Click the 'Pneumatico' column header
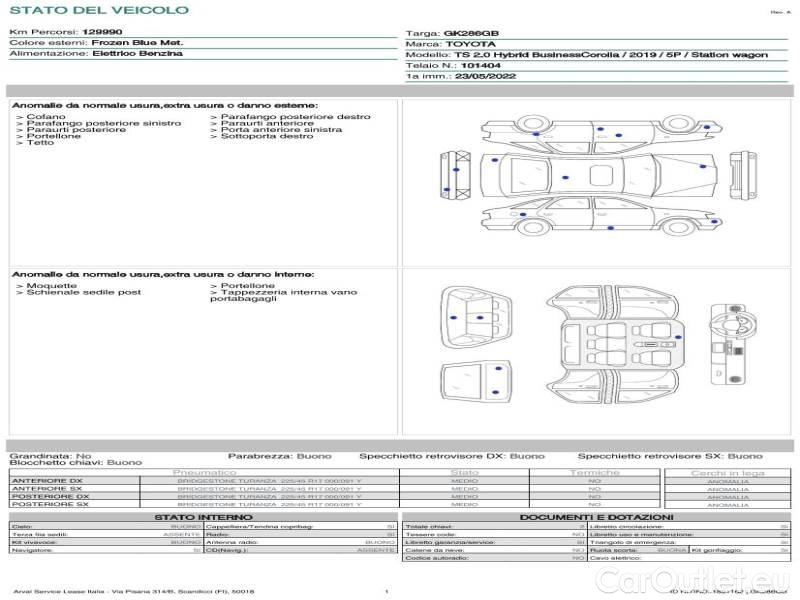This screenshot has width=800, height=600. click(x=205, y=473)
